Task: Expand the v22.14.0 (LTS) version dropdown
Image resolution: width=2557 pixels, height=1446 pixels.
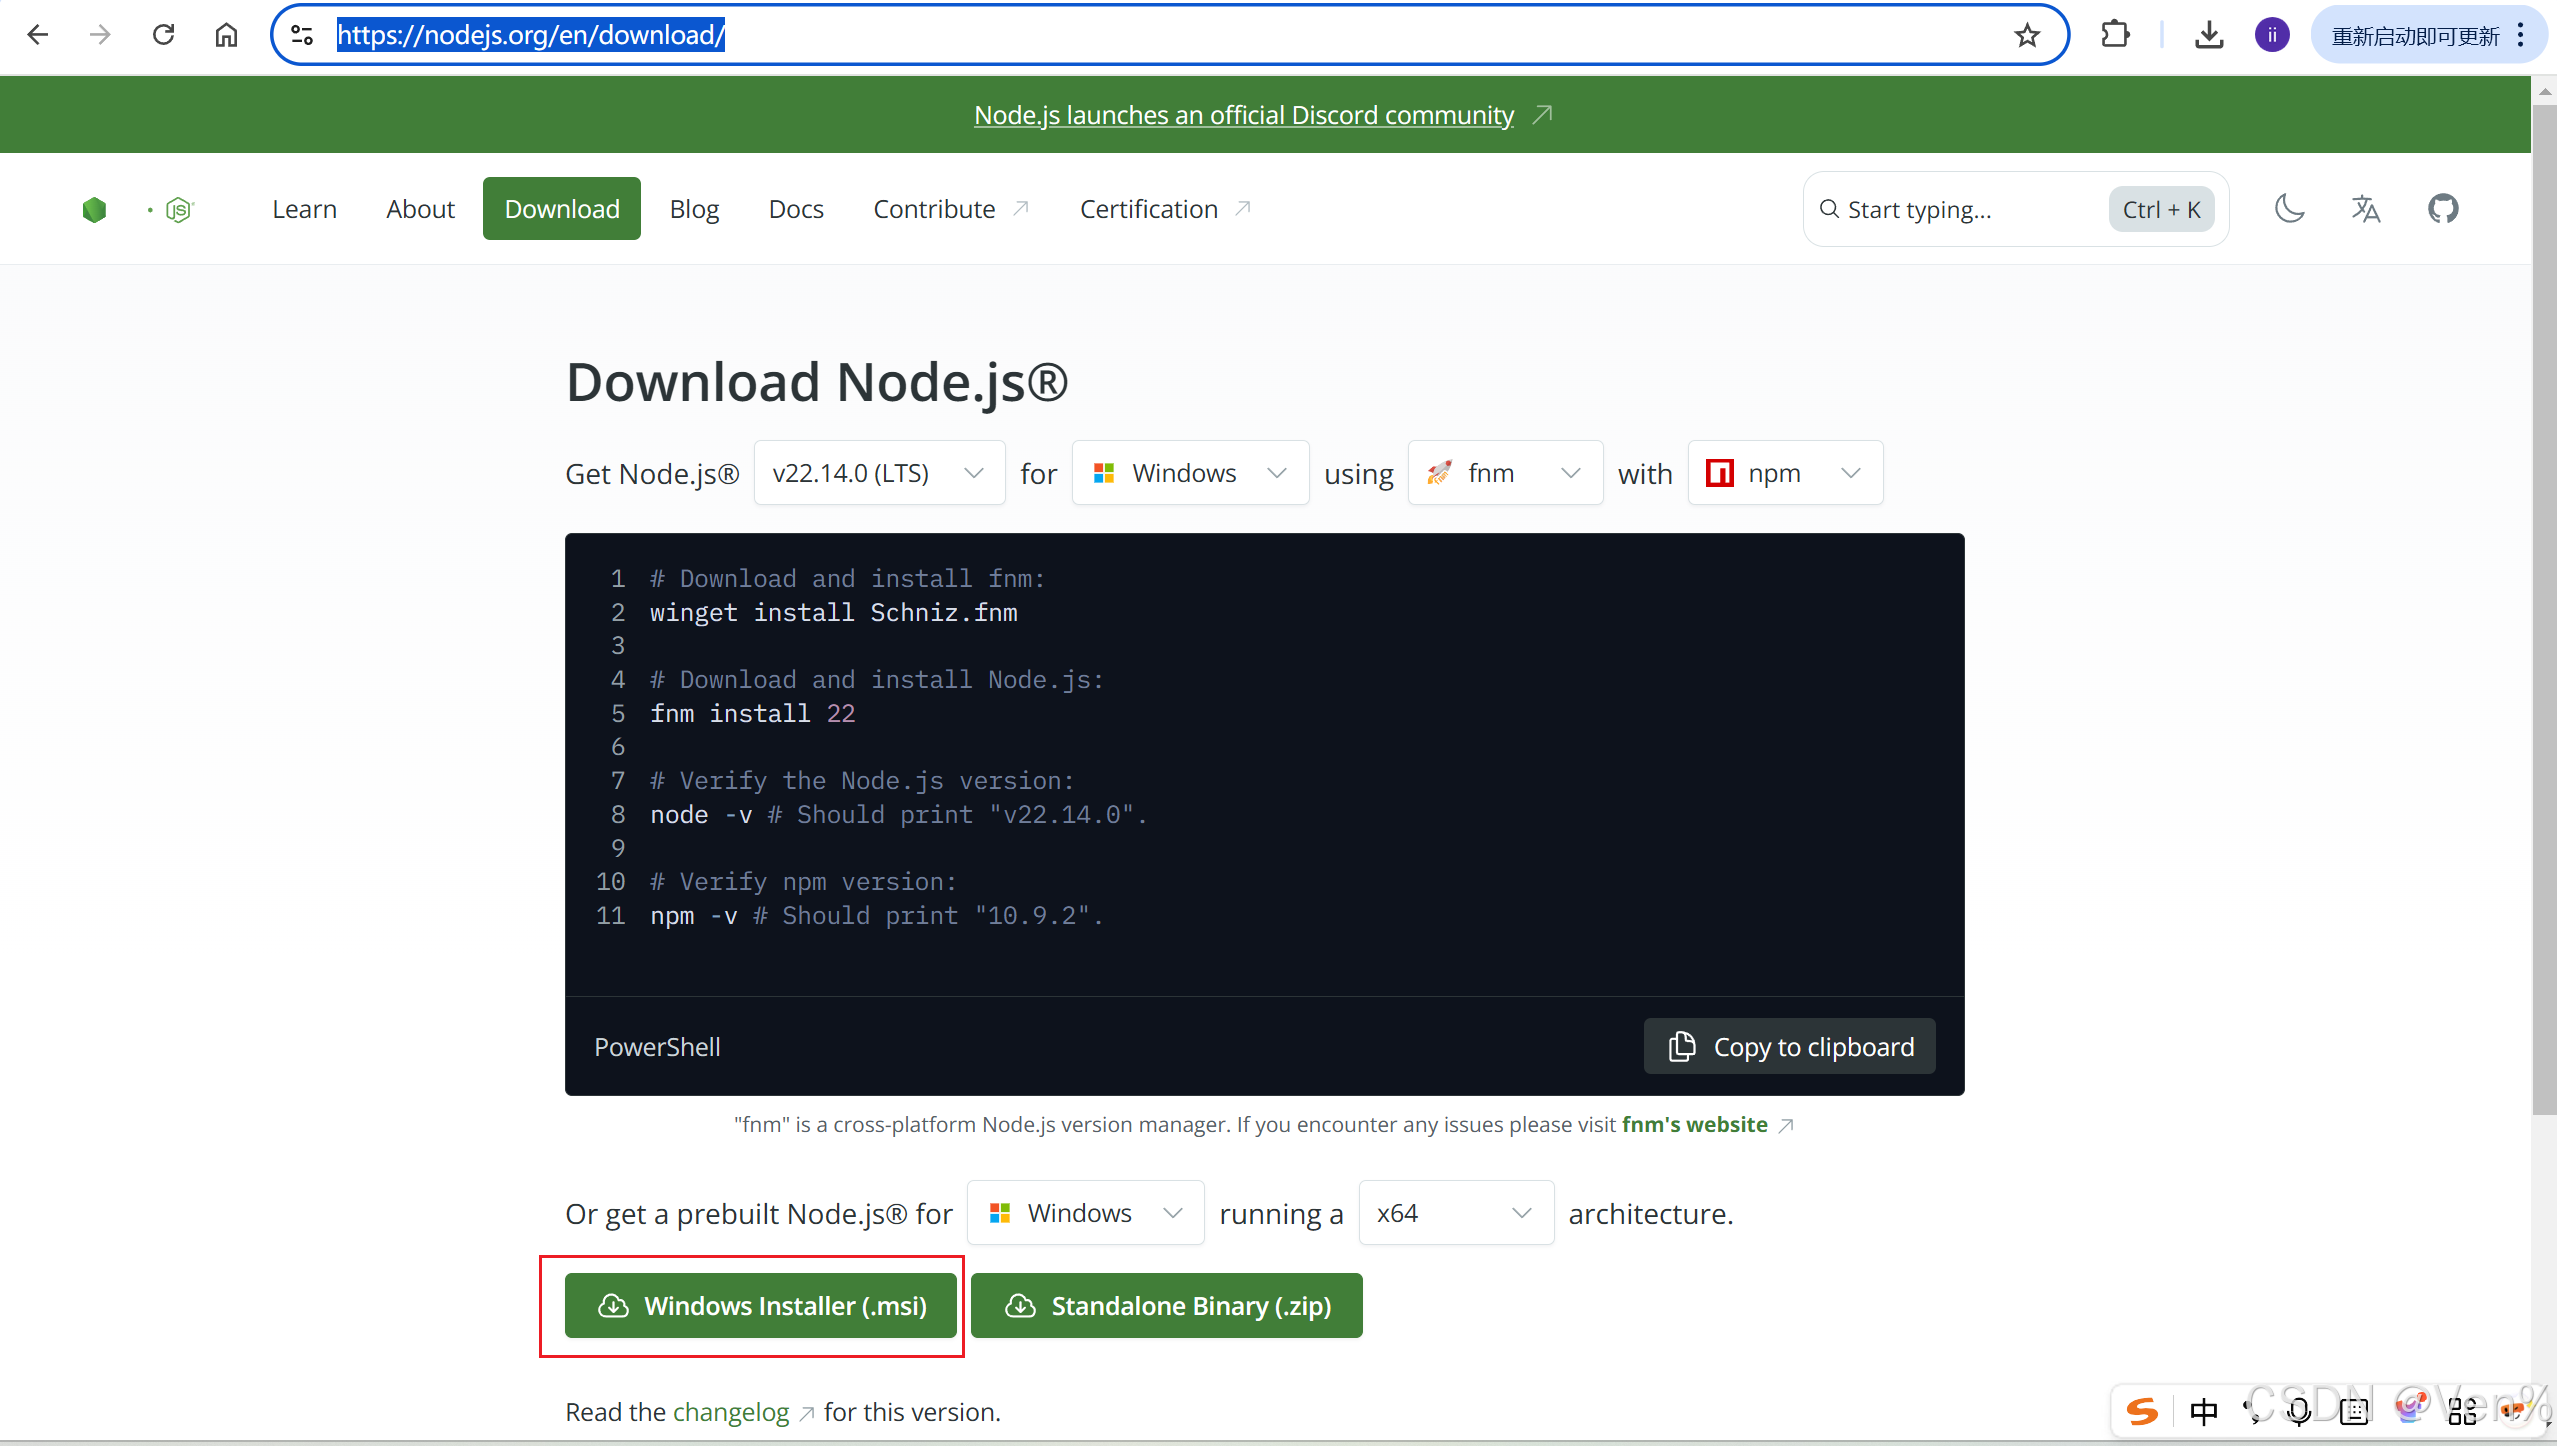Action: [x=879, y=473]
